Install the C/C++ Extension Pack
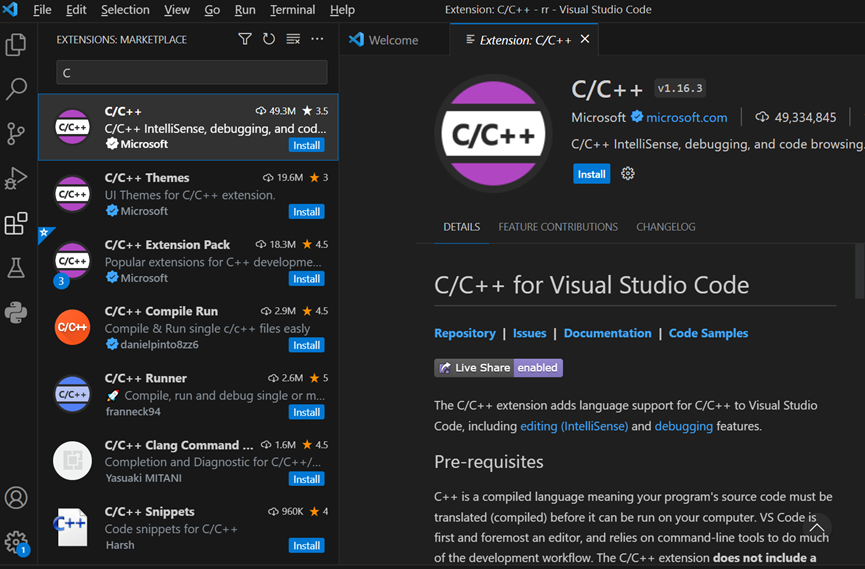The image size is (865, 569). (x=306, y=279)
